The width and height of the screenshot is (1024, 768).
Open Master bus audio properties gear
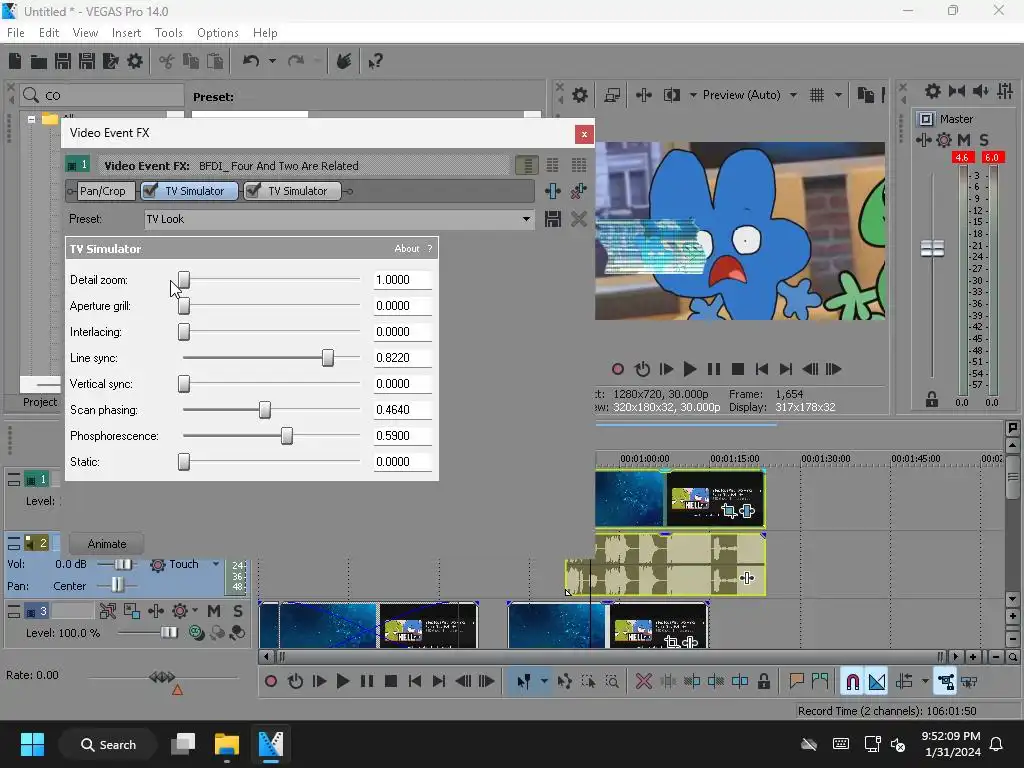933,91
